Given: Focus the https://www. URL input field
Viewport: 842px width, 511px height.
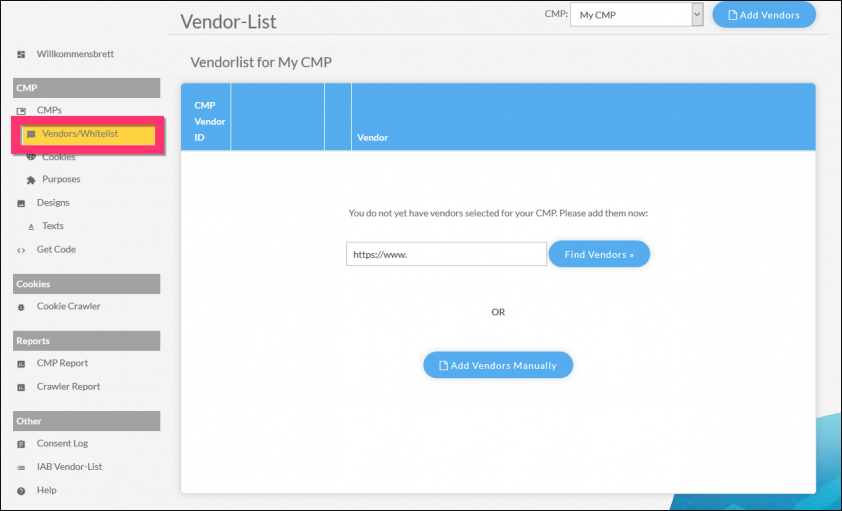Looking at the screenshot, I should pos(446,254).
